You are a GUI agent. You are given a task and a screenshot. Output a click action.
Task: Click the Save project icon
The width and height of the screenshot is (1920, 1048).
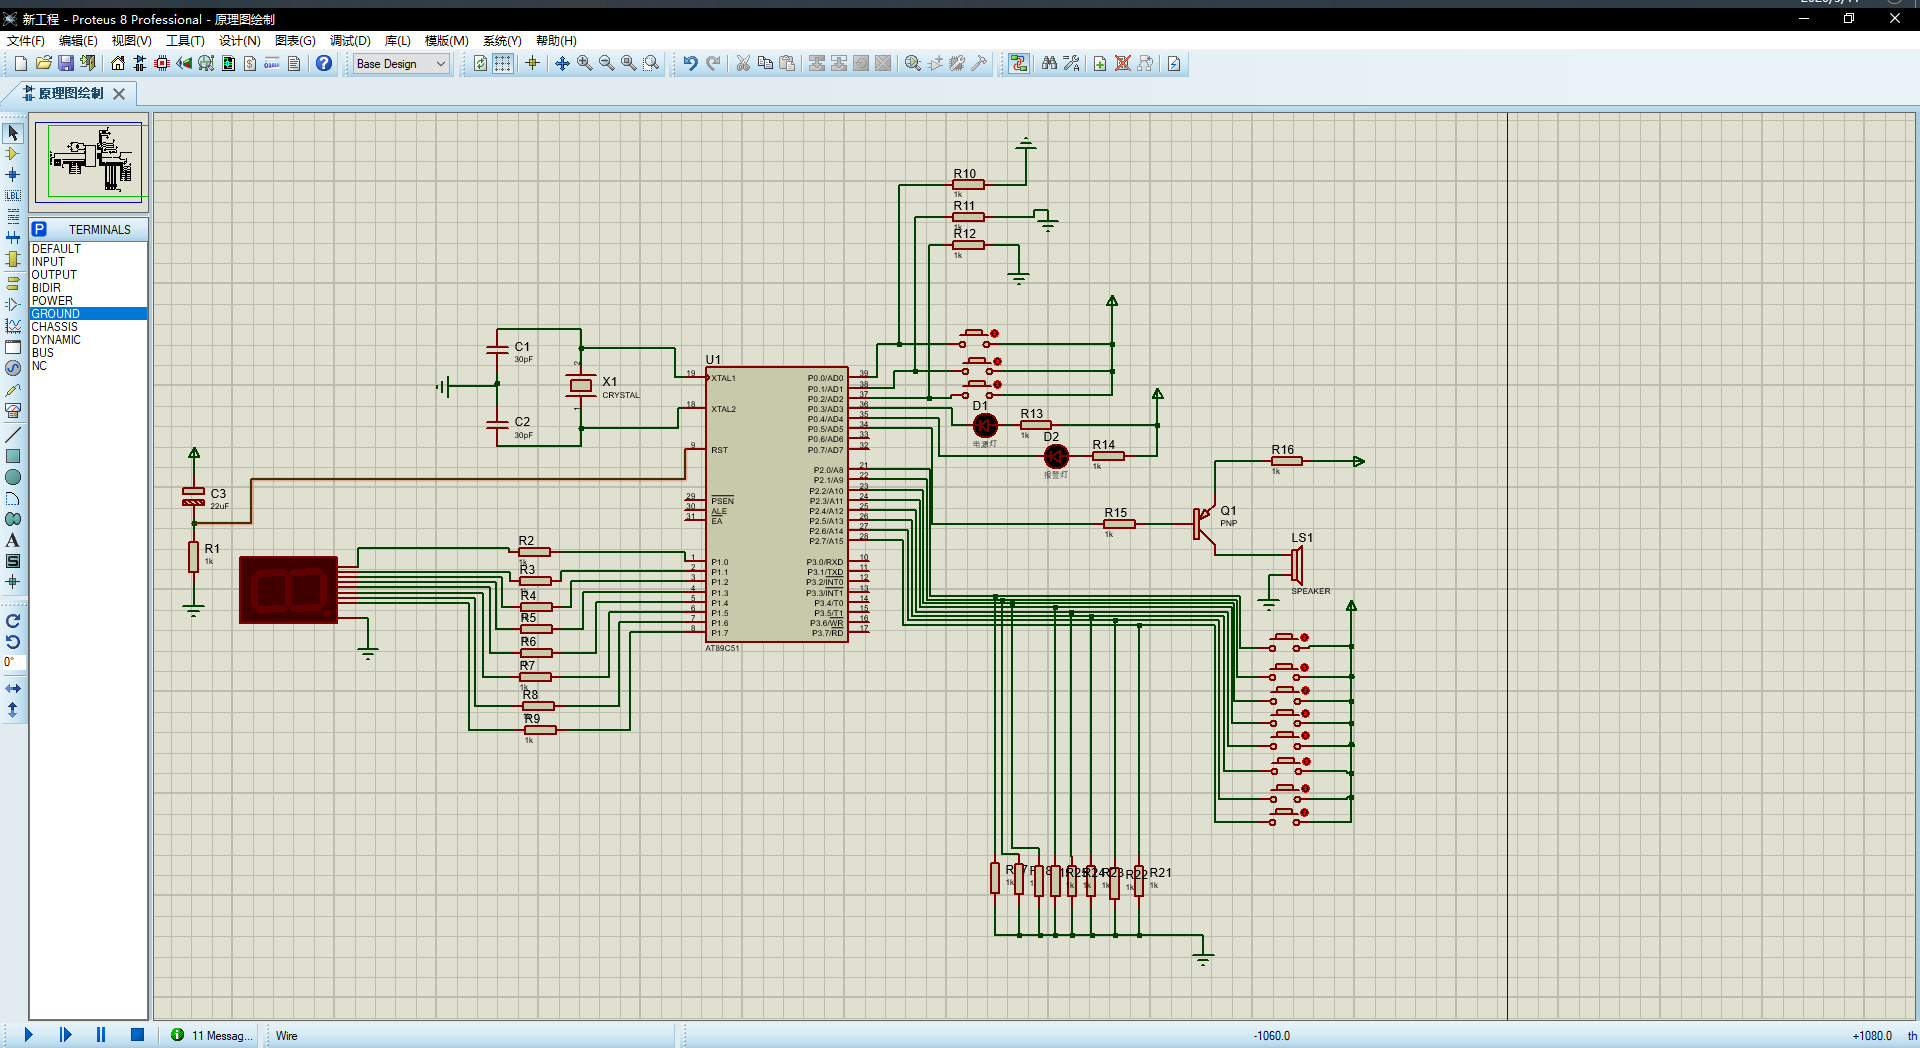[66, 63]
